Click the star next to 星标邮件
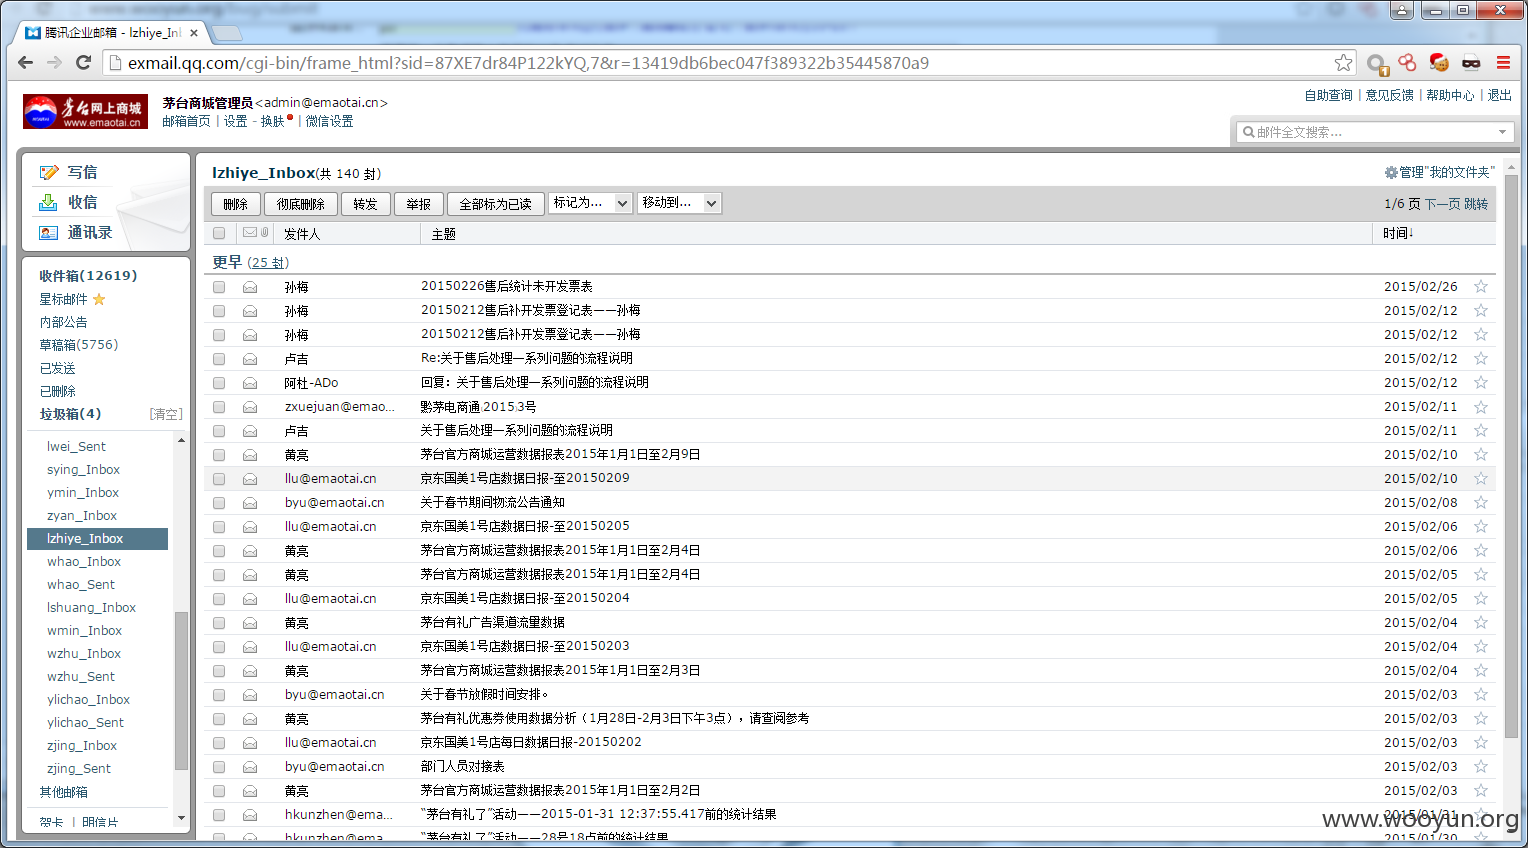This screenshot has height=848, width=1528. pyautogui.click(x=99, y=299)
